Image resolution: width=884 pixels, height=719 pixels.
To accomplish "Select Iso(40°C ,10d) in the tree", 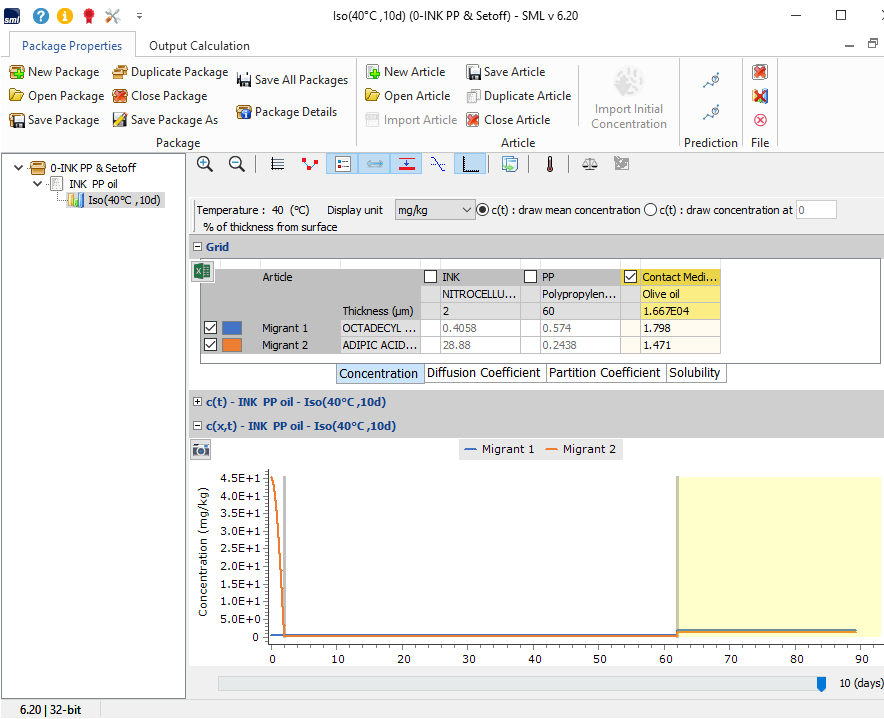I will coord(124,200).
